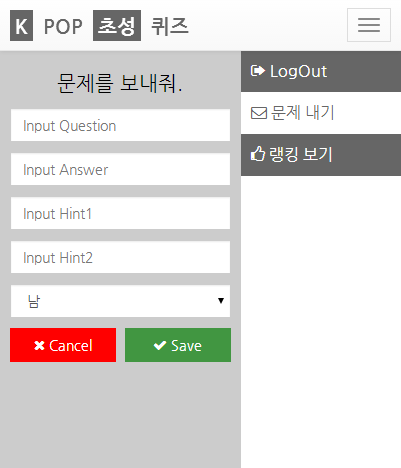401x468 pixels.
Task: Click the checkmark icon on Save
Action: (x=160, y=346)
